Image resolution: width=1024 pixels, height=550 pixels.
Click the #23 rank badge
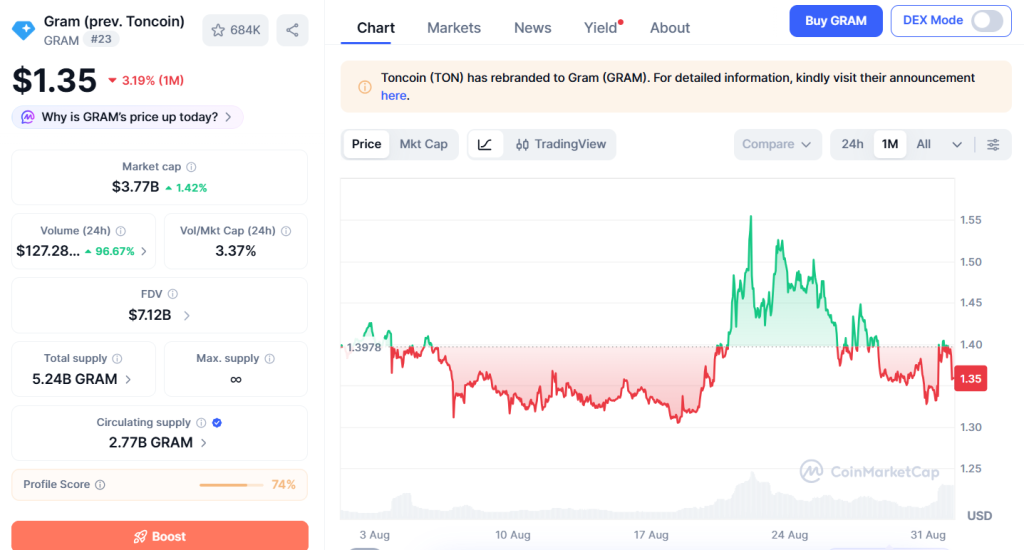101,39
